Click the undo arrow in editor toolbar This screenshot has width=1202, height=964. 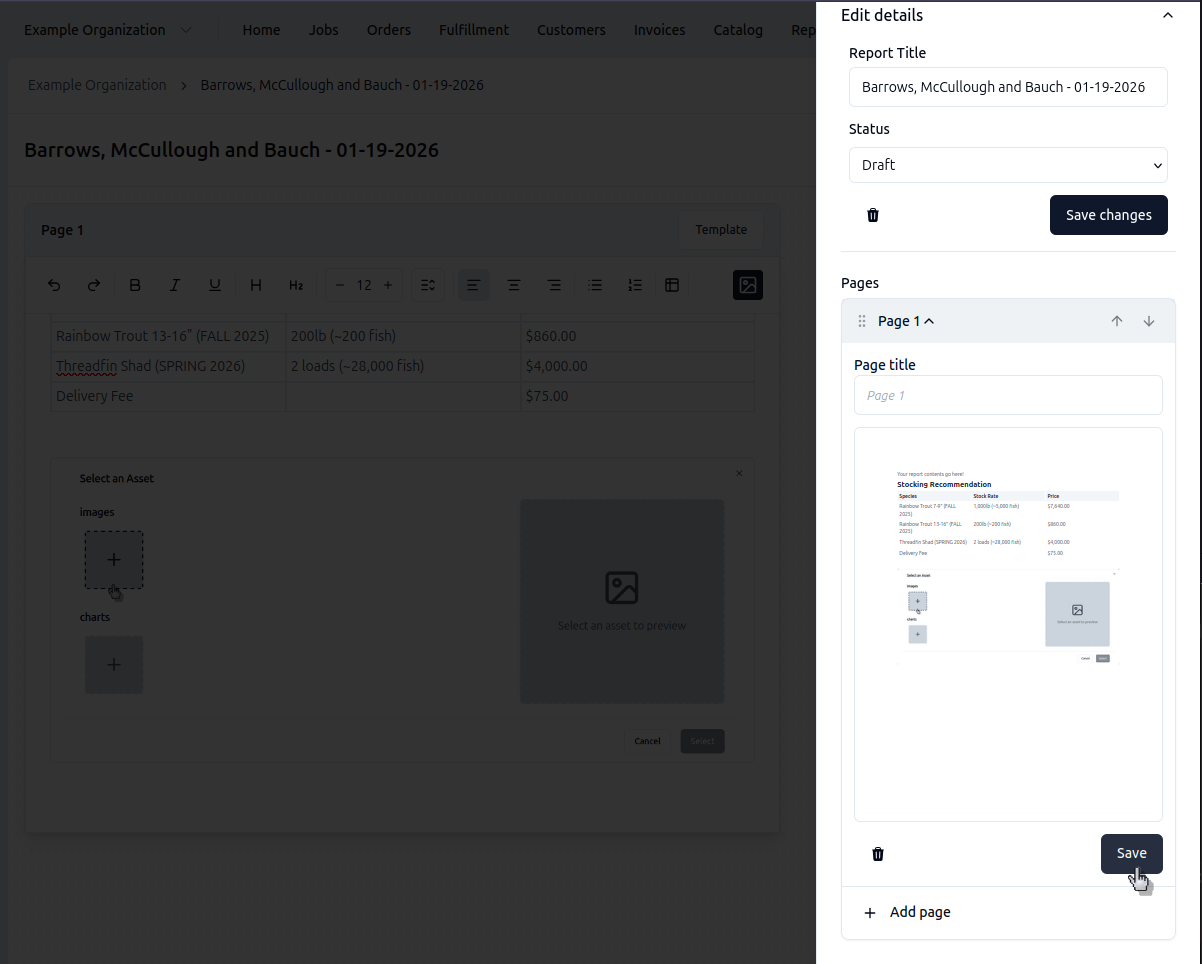pyautogui.click(x=55, y=285)
